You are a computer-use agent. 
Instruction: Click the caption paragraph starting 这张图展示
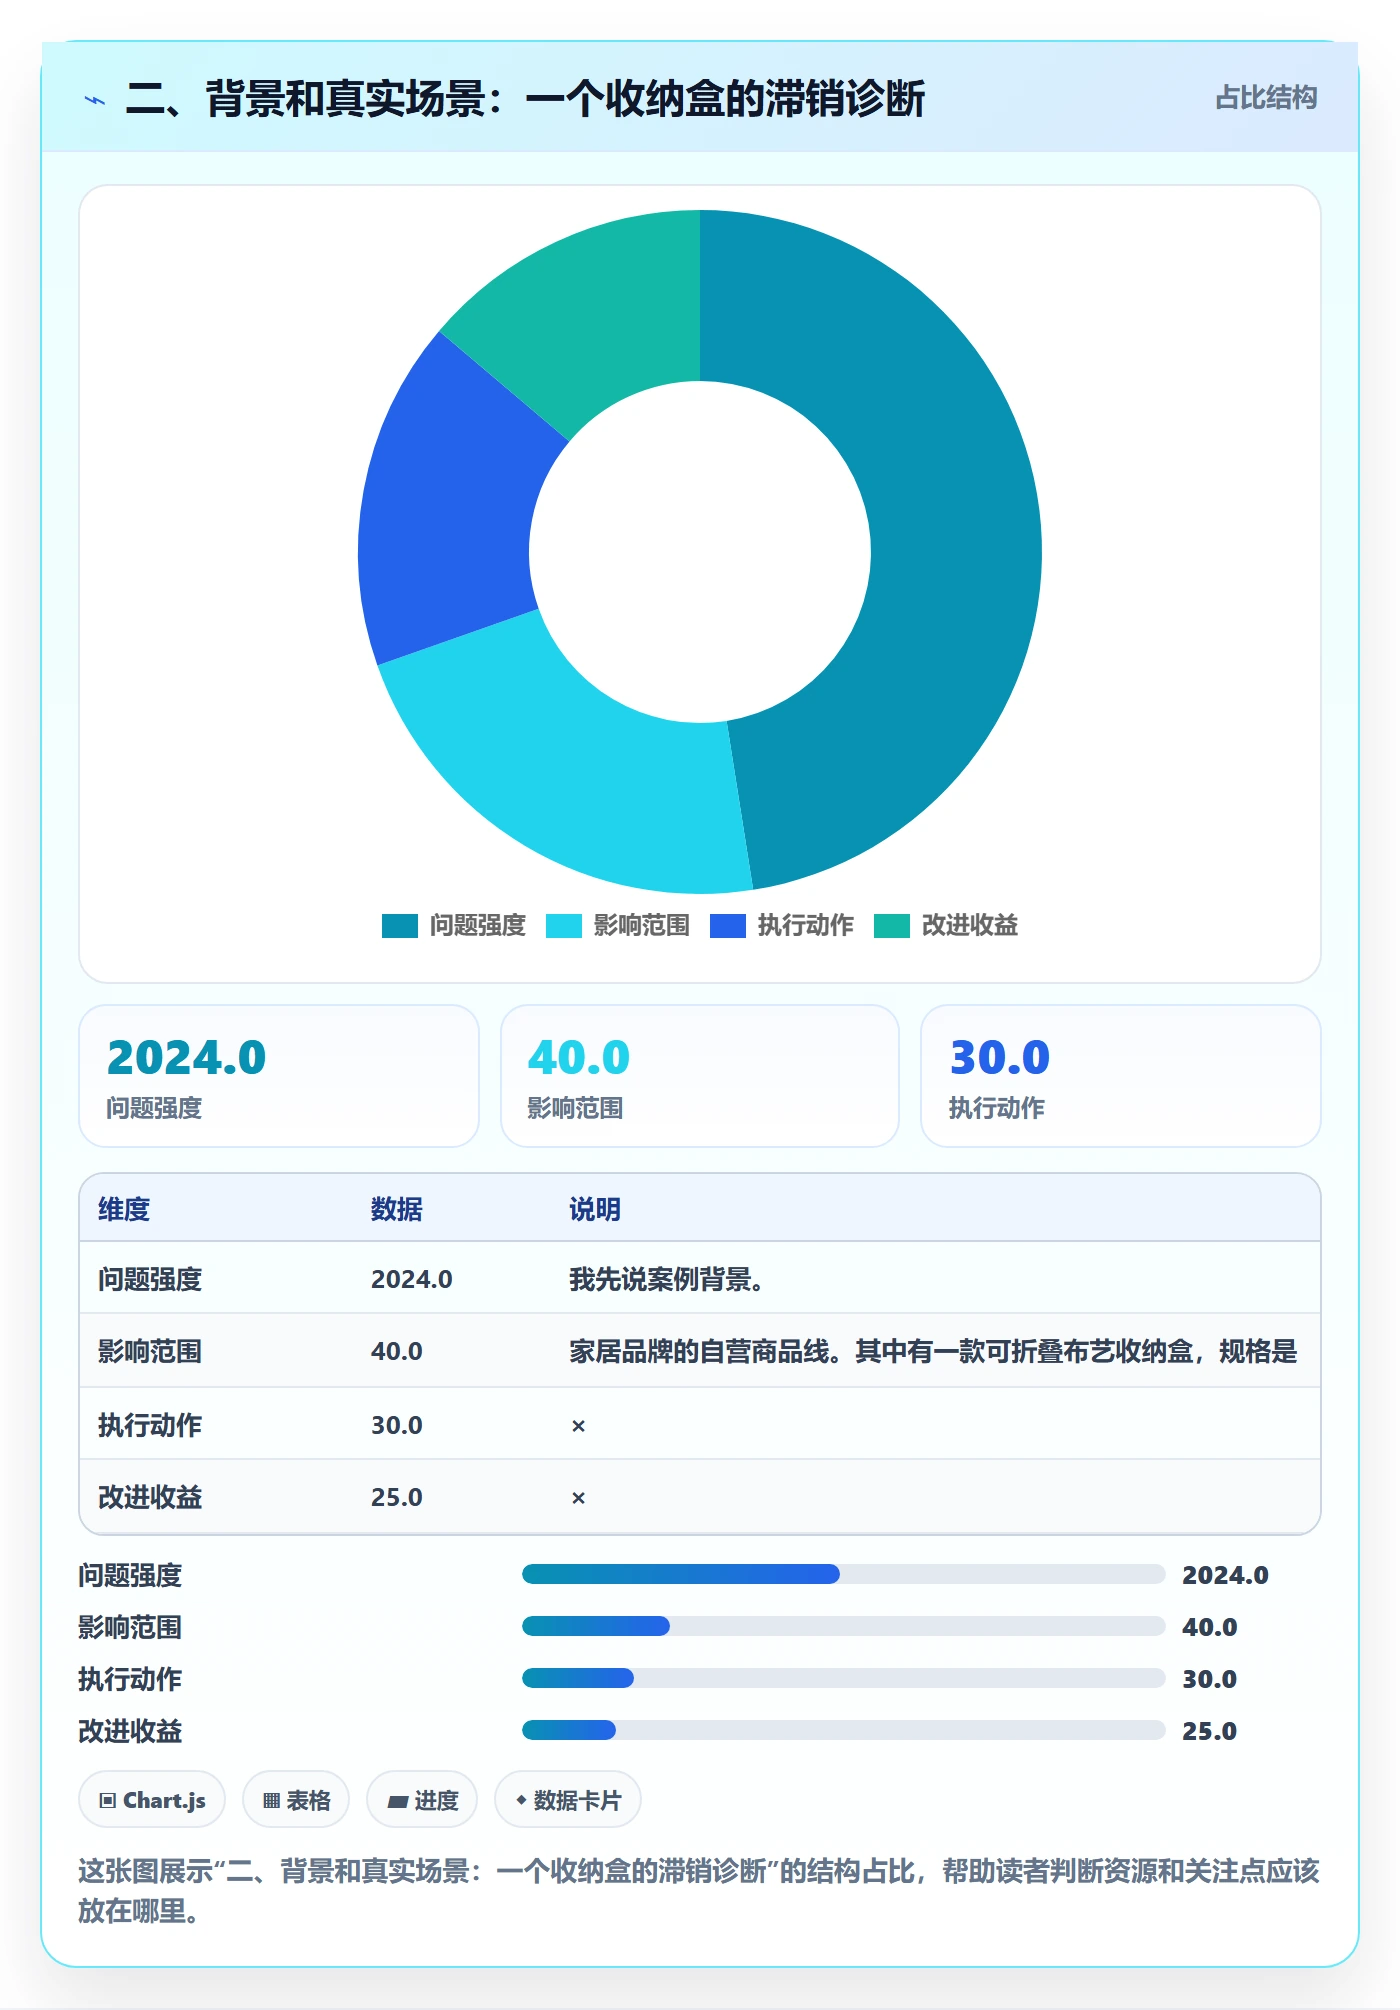click(699, 1891)
